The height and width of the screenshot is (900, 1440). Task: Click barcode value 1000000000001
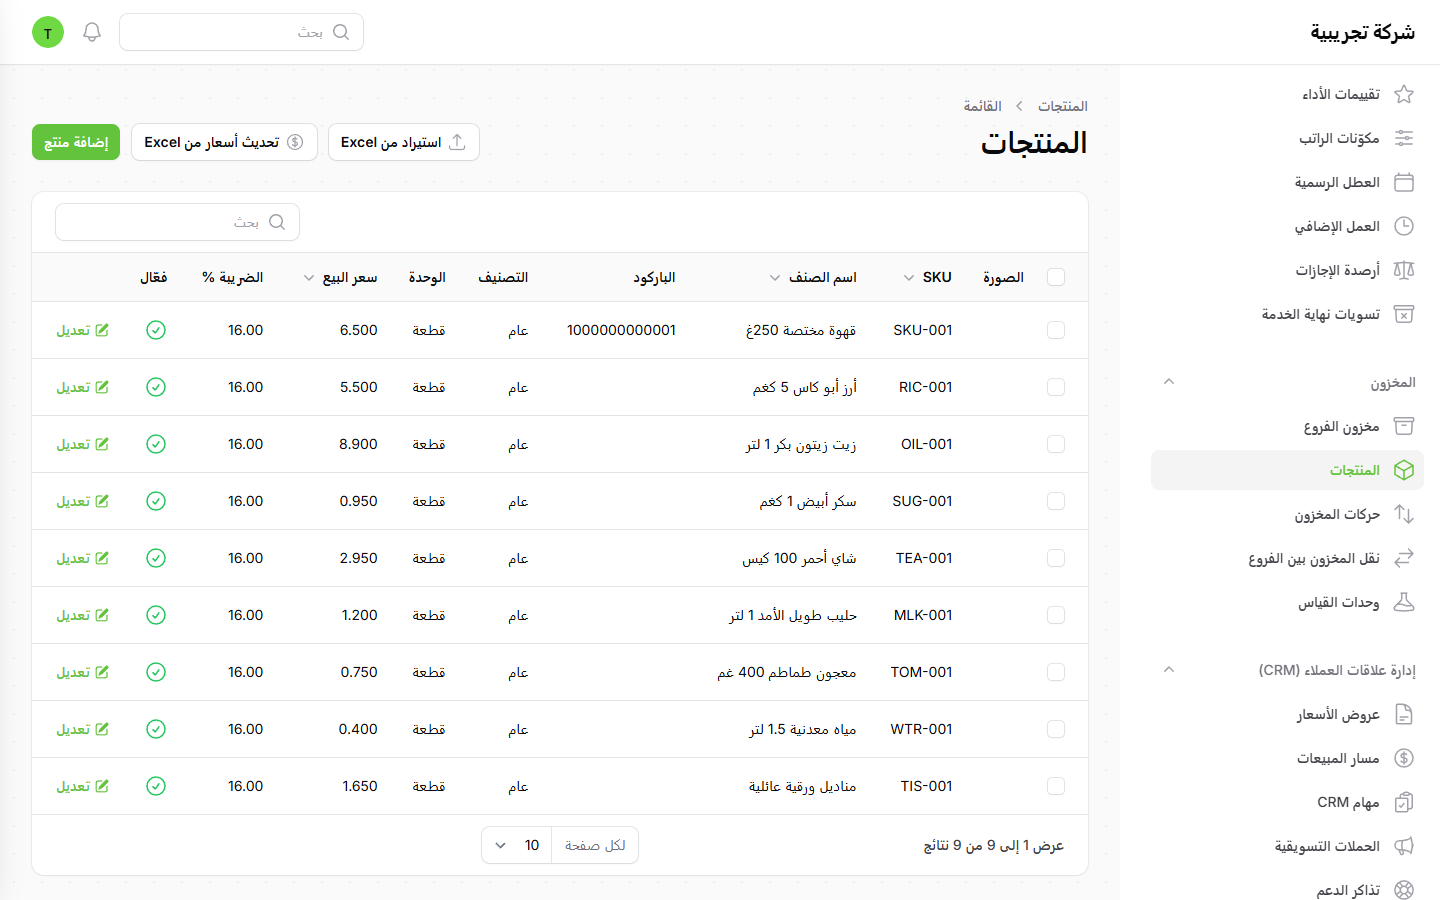pyautogui.click(x=621, y=330)
